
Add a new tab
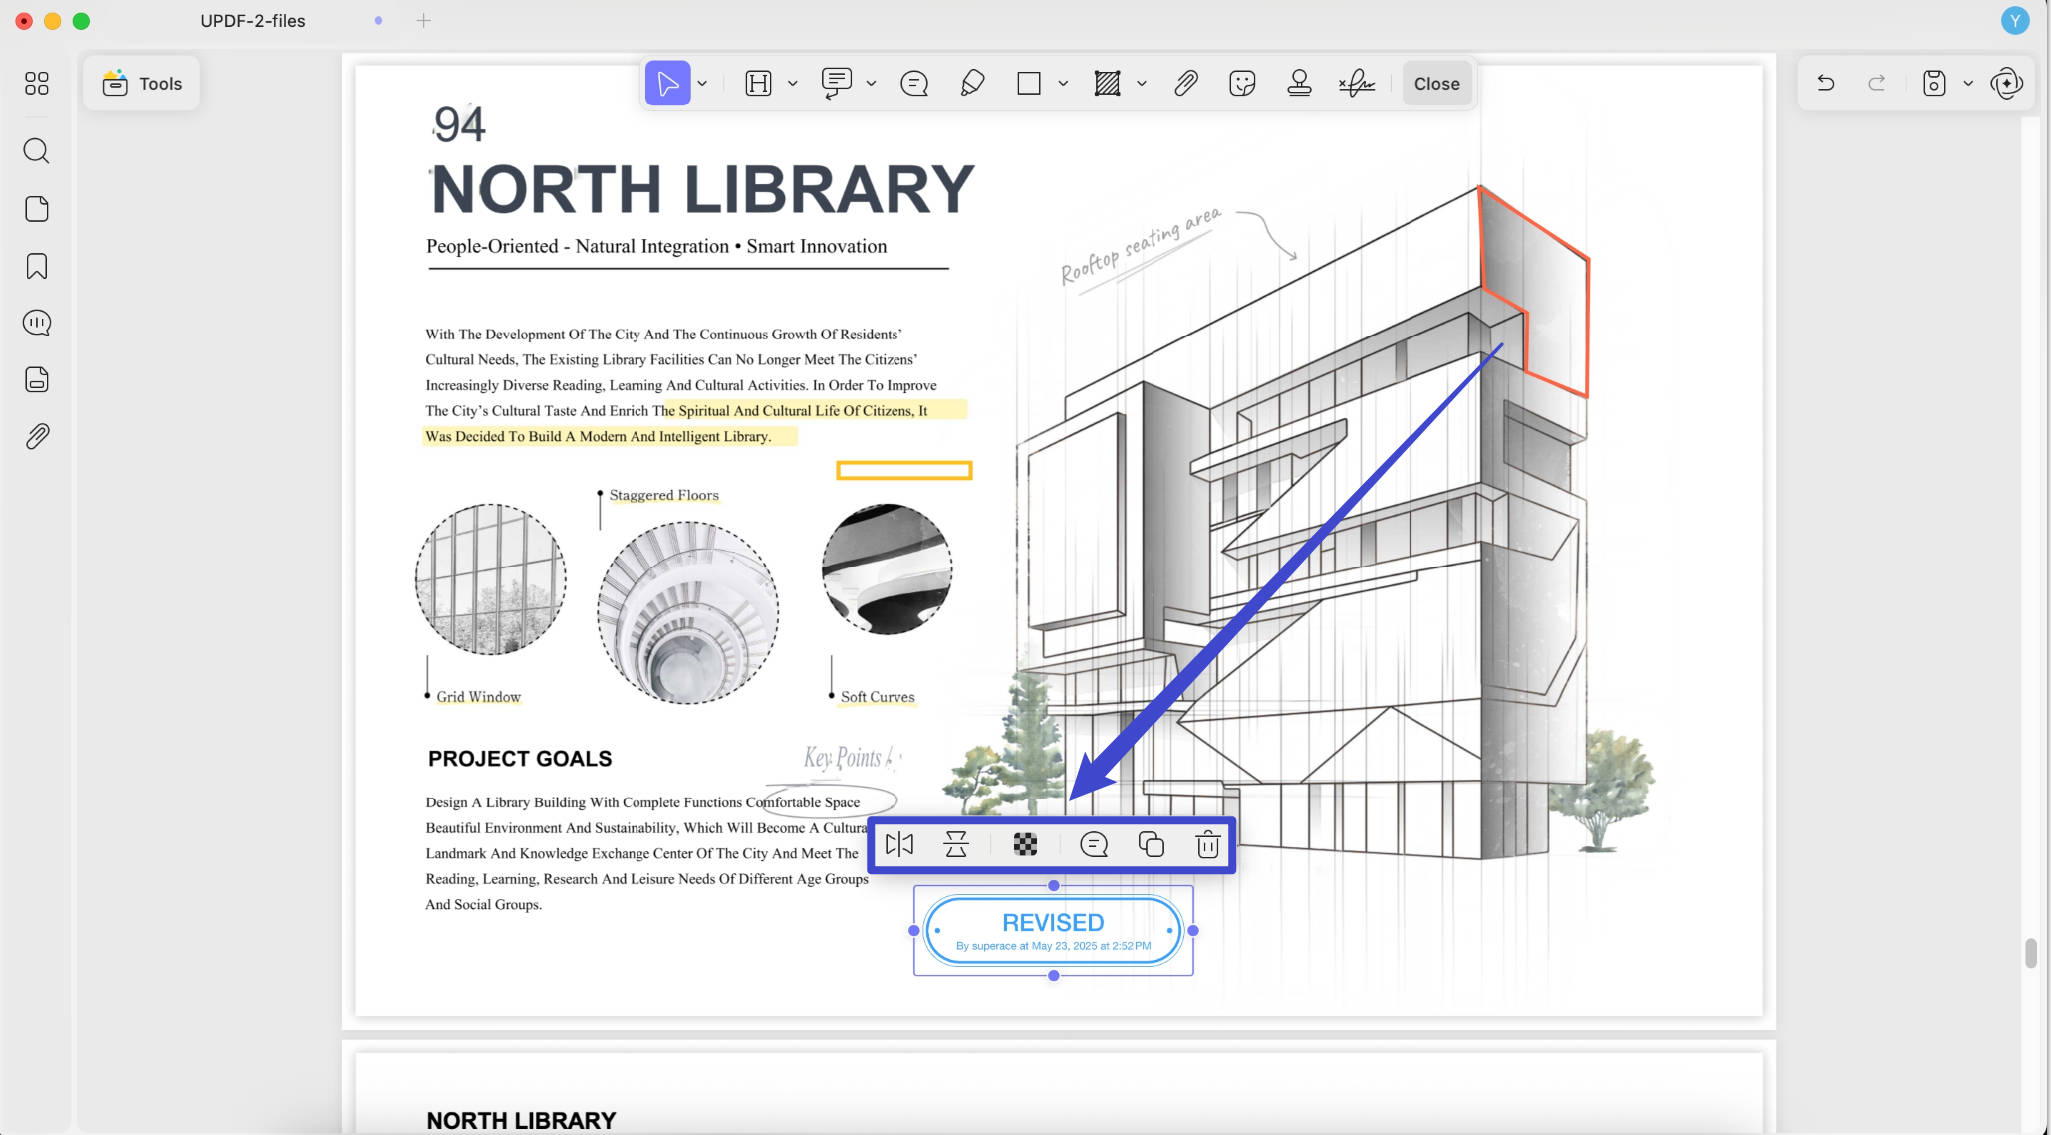coord(424,20)
